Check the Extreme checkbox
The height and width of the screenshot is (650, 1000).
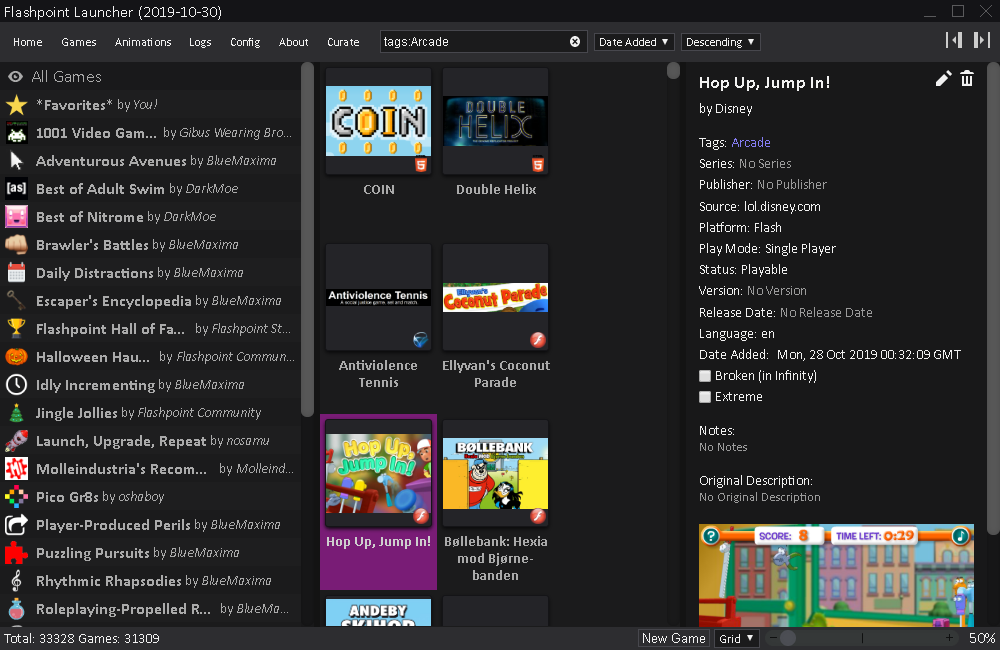tap(706, 397)
